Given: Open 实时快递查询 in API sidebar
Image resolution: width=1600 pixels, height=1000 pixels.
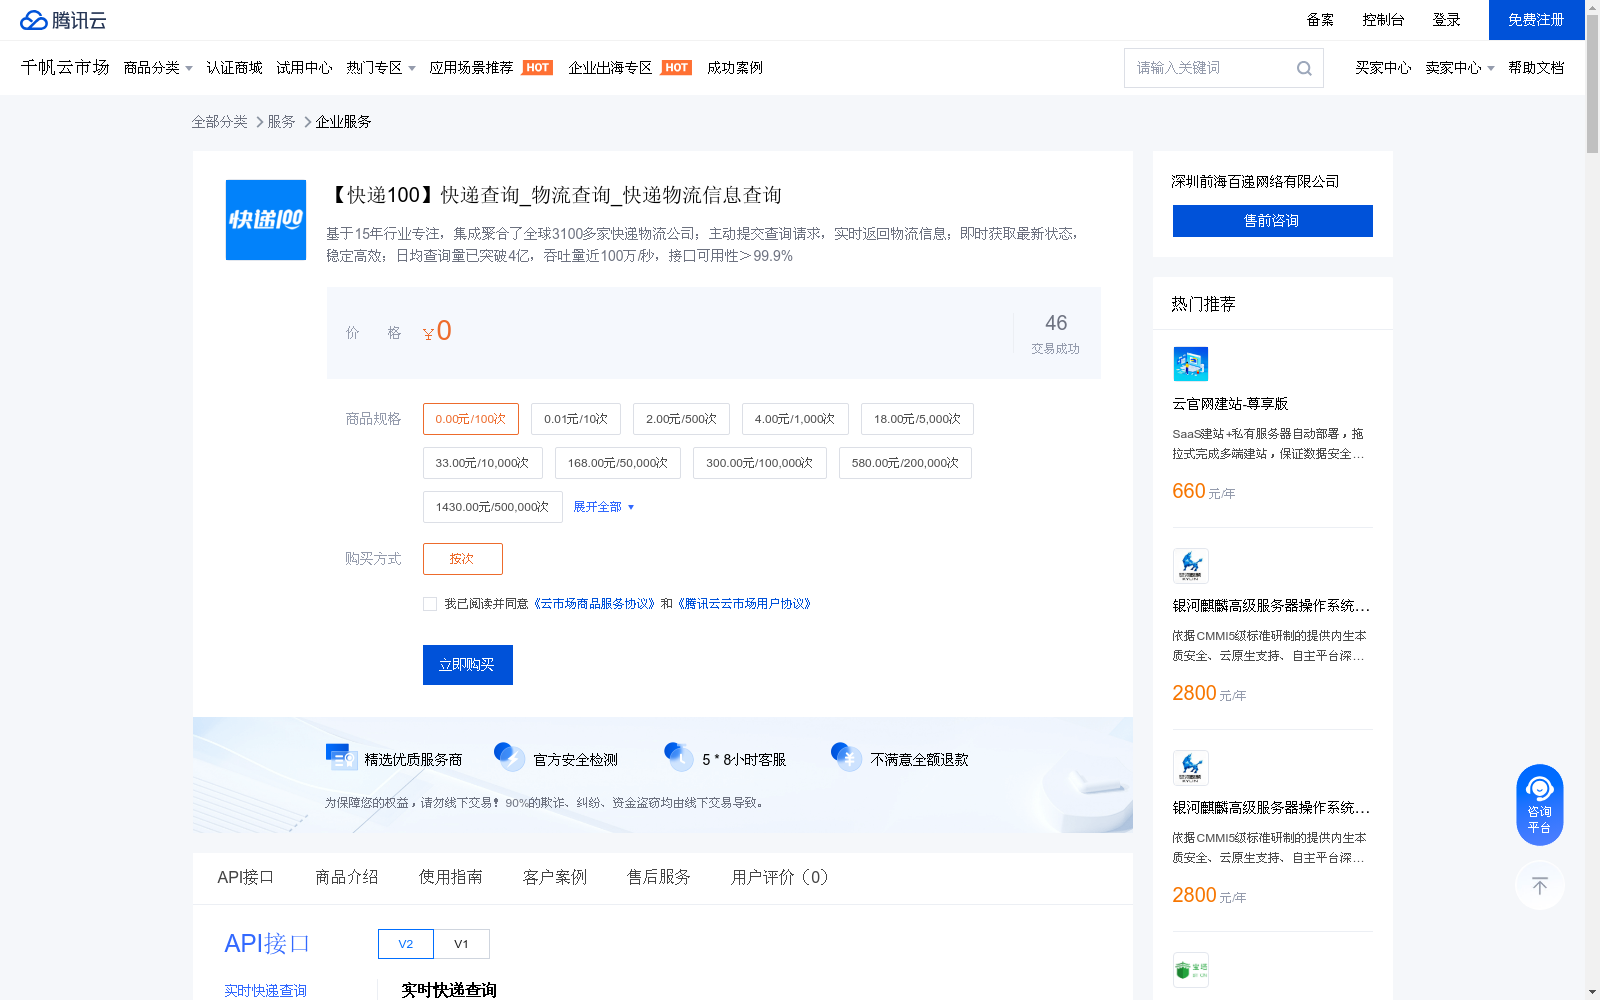Looking at the screenshot, I should tap(265, 990).
